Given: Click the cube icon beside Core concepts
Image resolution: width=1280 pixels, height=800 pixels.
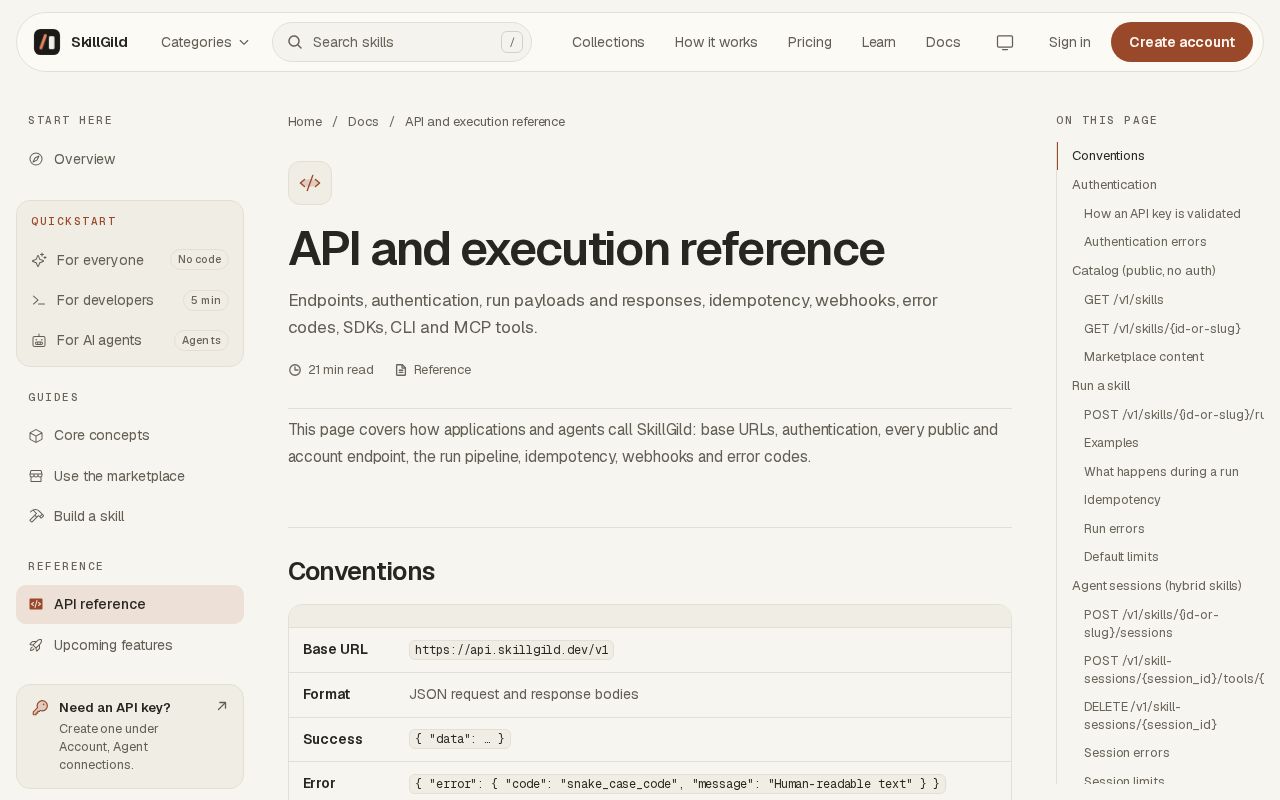Looking at the screenshot, I should [x=36, y=436].
